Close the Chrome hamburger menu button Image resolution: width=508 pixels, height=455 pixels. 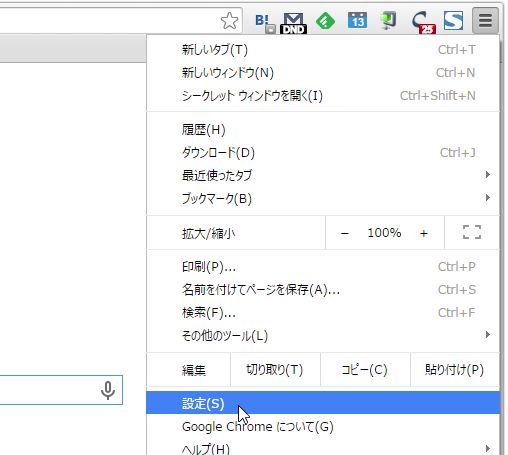point(485,21)
